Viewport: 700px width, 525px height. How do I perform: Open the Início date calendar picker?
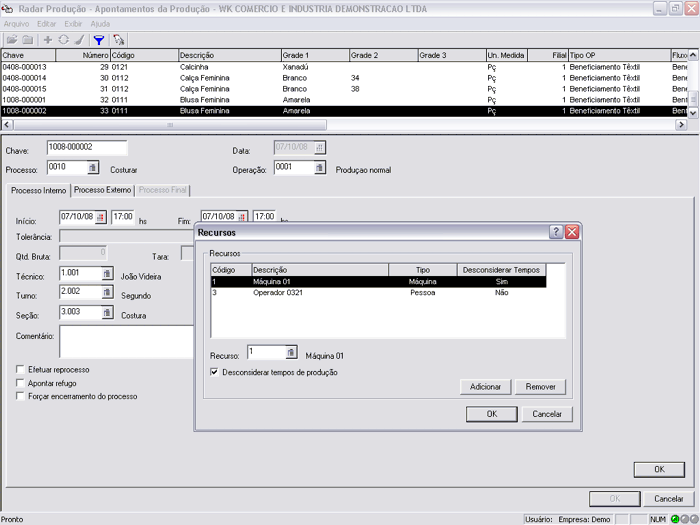pos(100,217)
